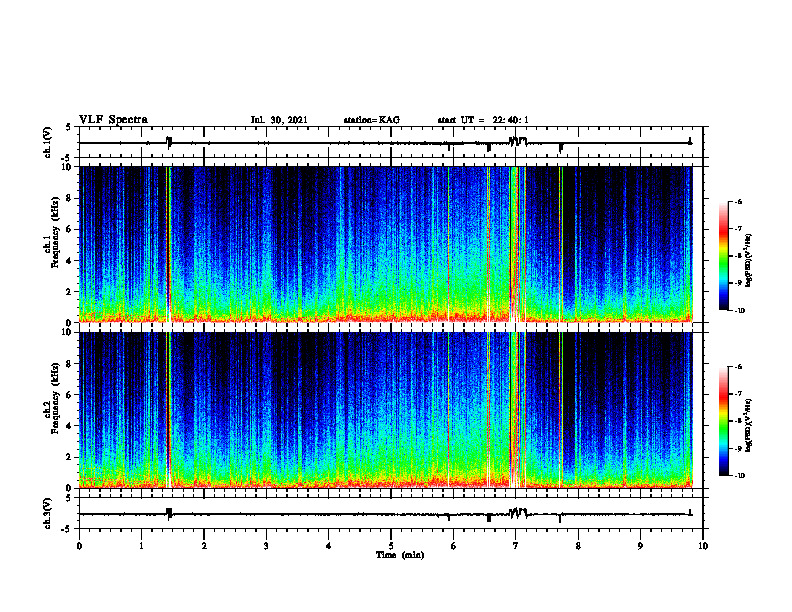Screen dimensions: 792x612
Task: Click the time axis tick label "5"
Action: click(391, 546)
